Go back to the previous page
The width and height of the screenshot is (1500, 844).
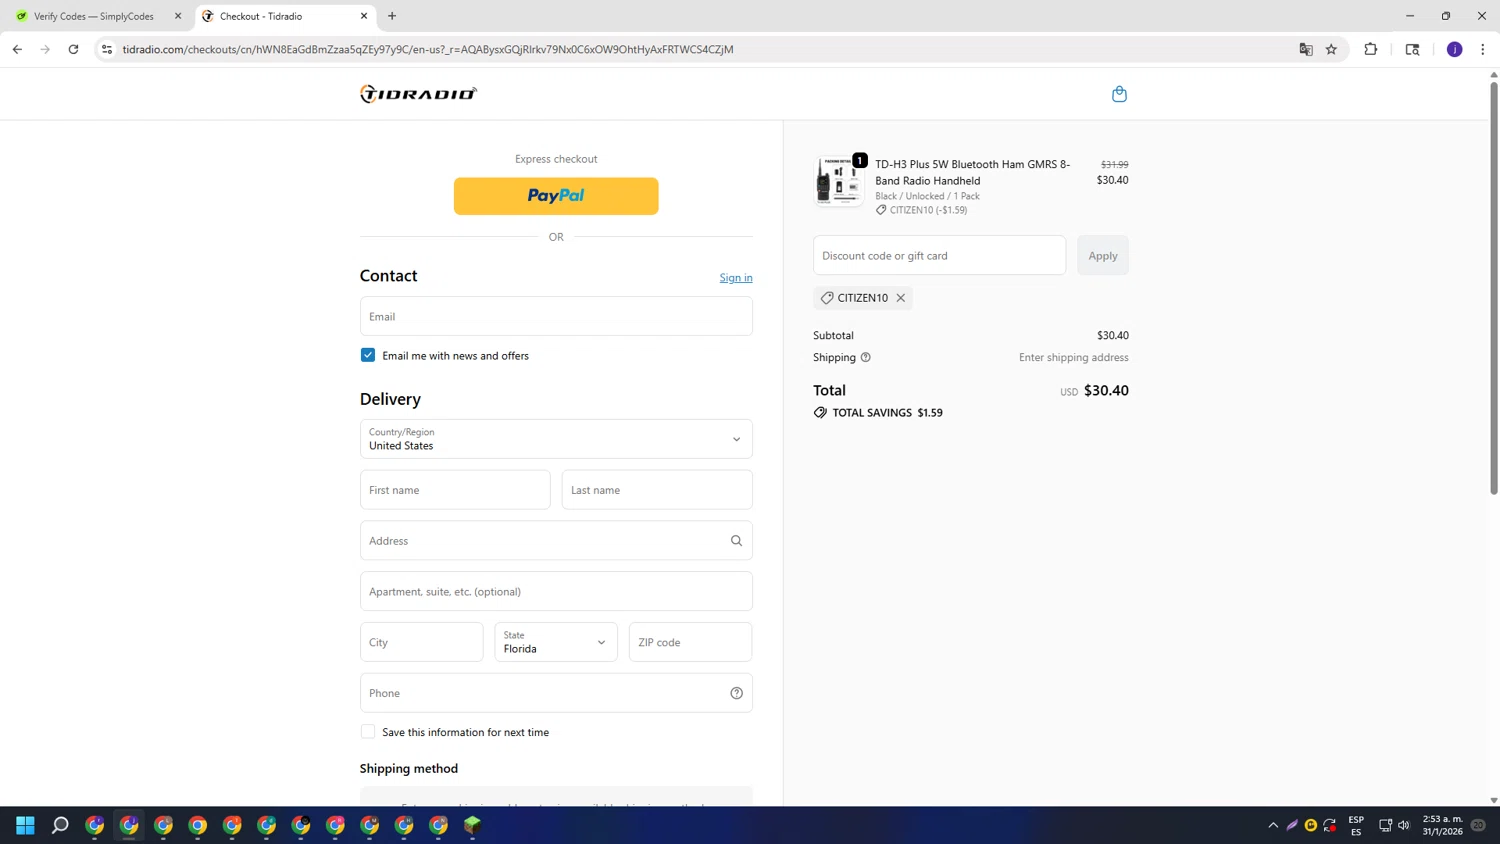[x=17, y=49]
